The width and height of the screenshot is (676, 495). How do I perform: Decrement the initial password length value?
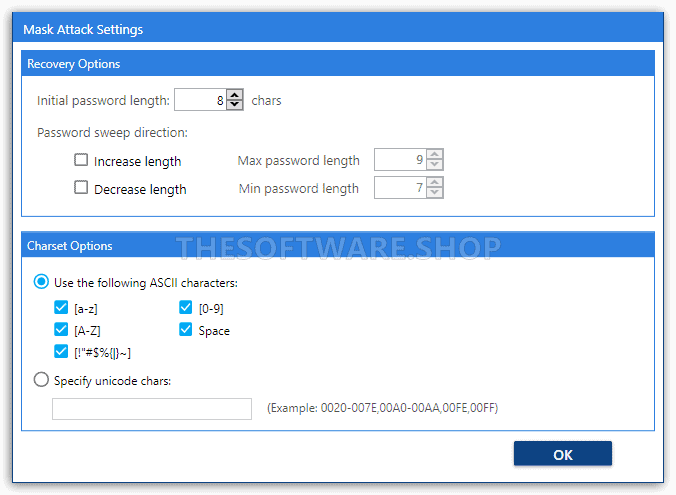[235, 105]
